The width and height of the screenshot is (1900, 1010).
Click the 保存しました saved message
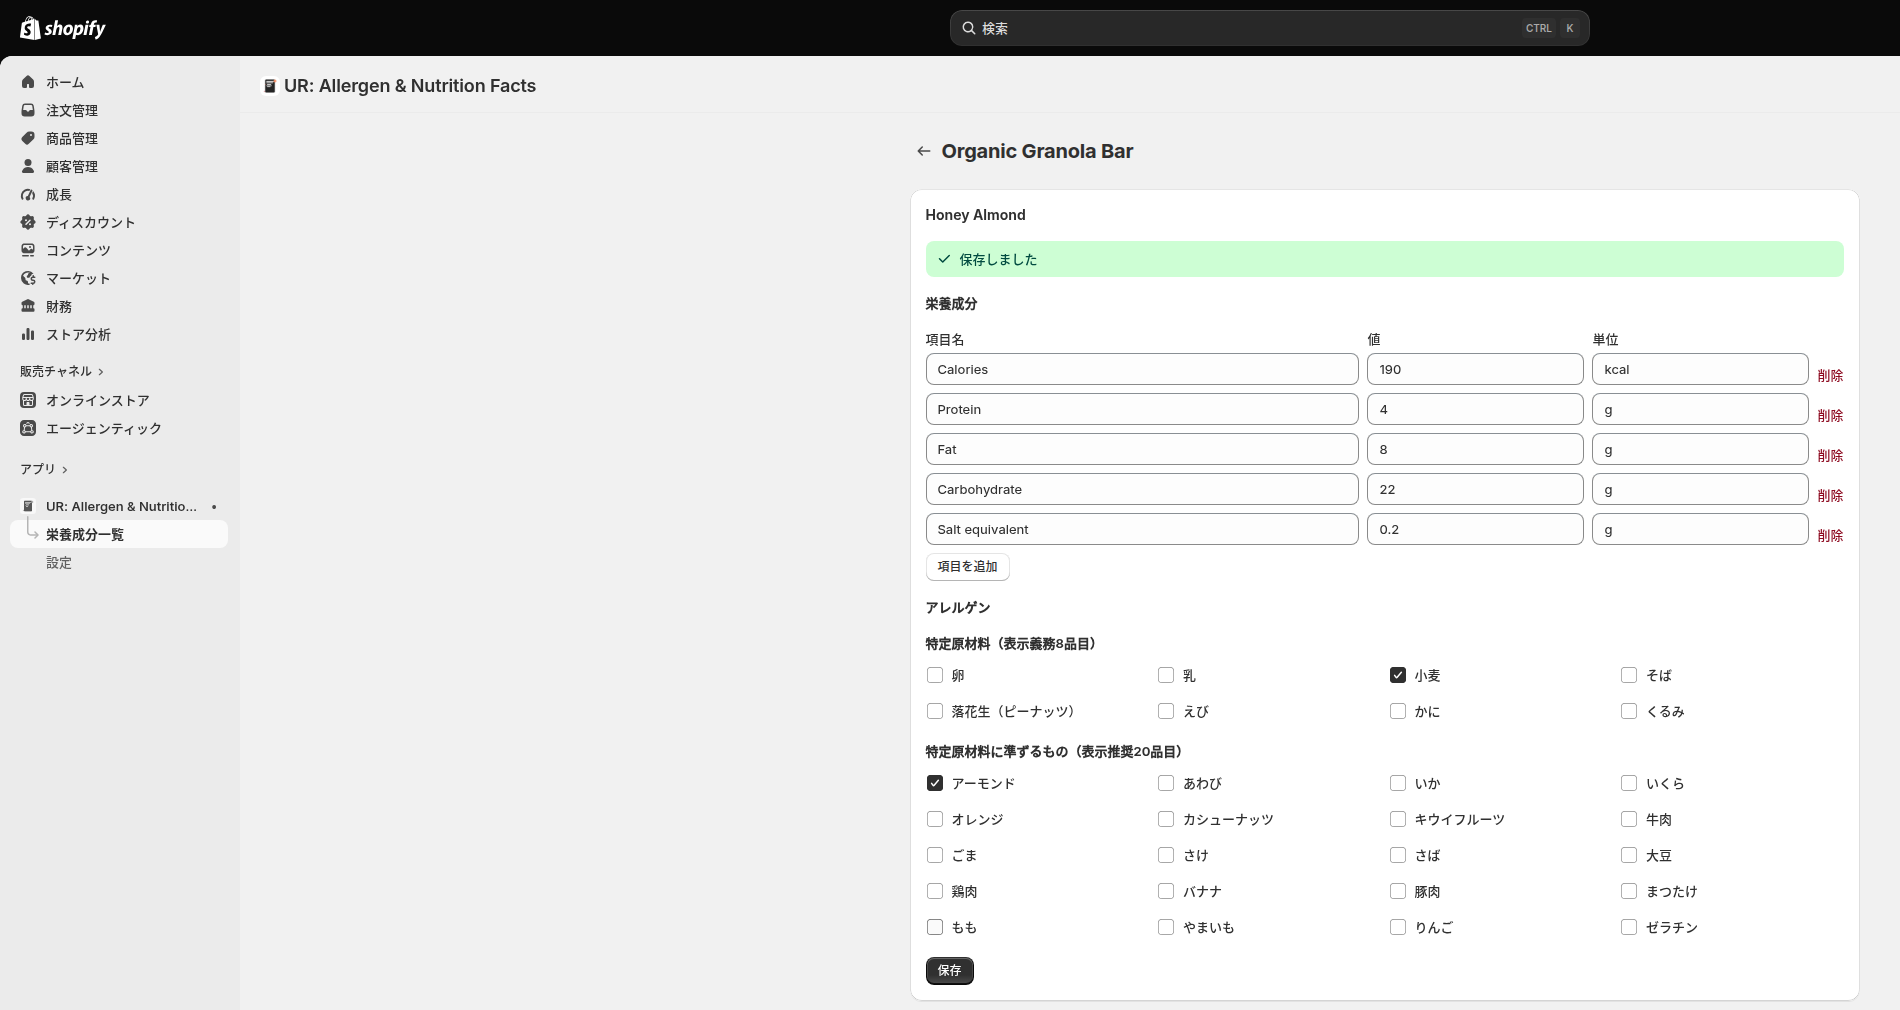998,259
